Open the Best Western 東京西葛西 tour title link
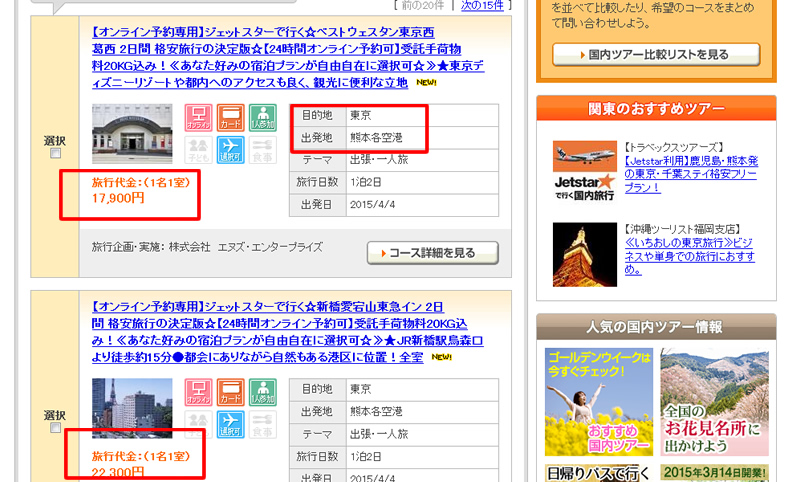790x482 pixels. point(288,57)
